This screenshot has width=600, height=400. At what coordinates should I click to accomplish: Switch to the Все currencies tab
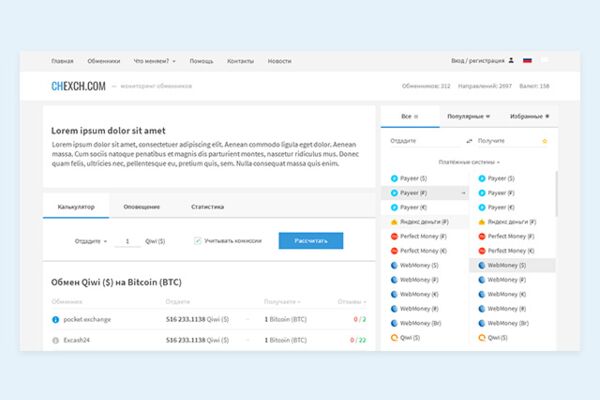tap(410, 116)
